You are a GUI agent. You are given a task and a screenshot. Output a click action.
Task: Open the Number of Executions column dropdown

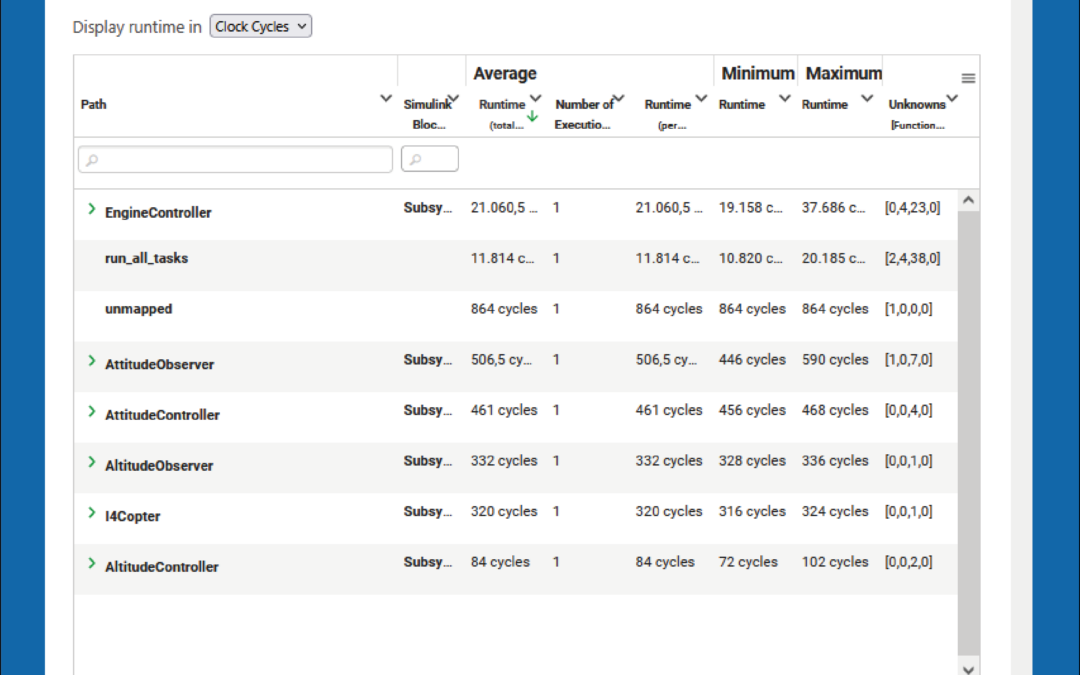tap(617, 99)
